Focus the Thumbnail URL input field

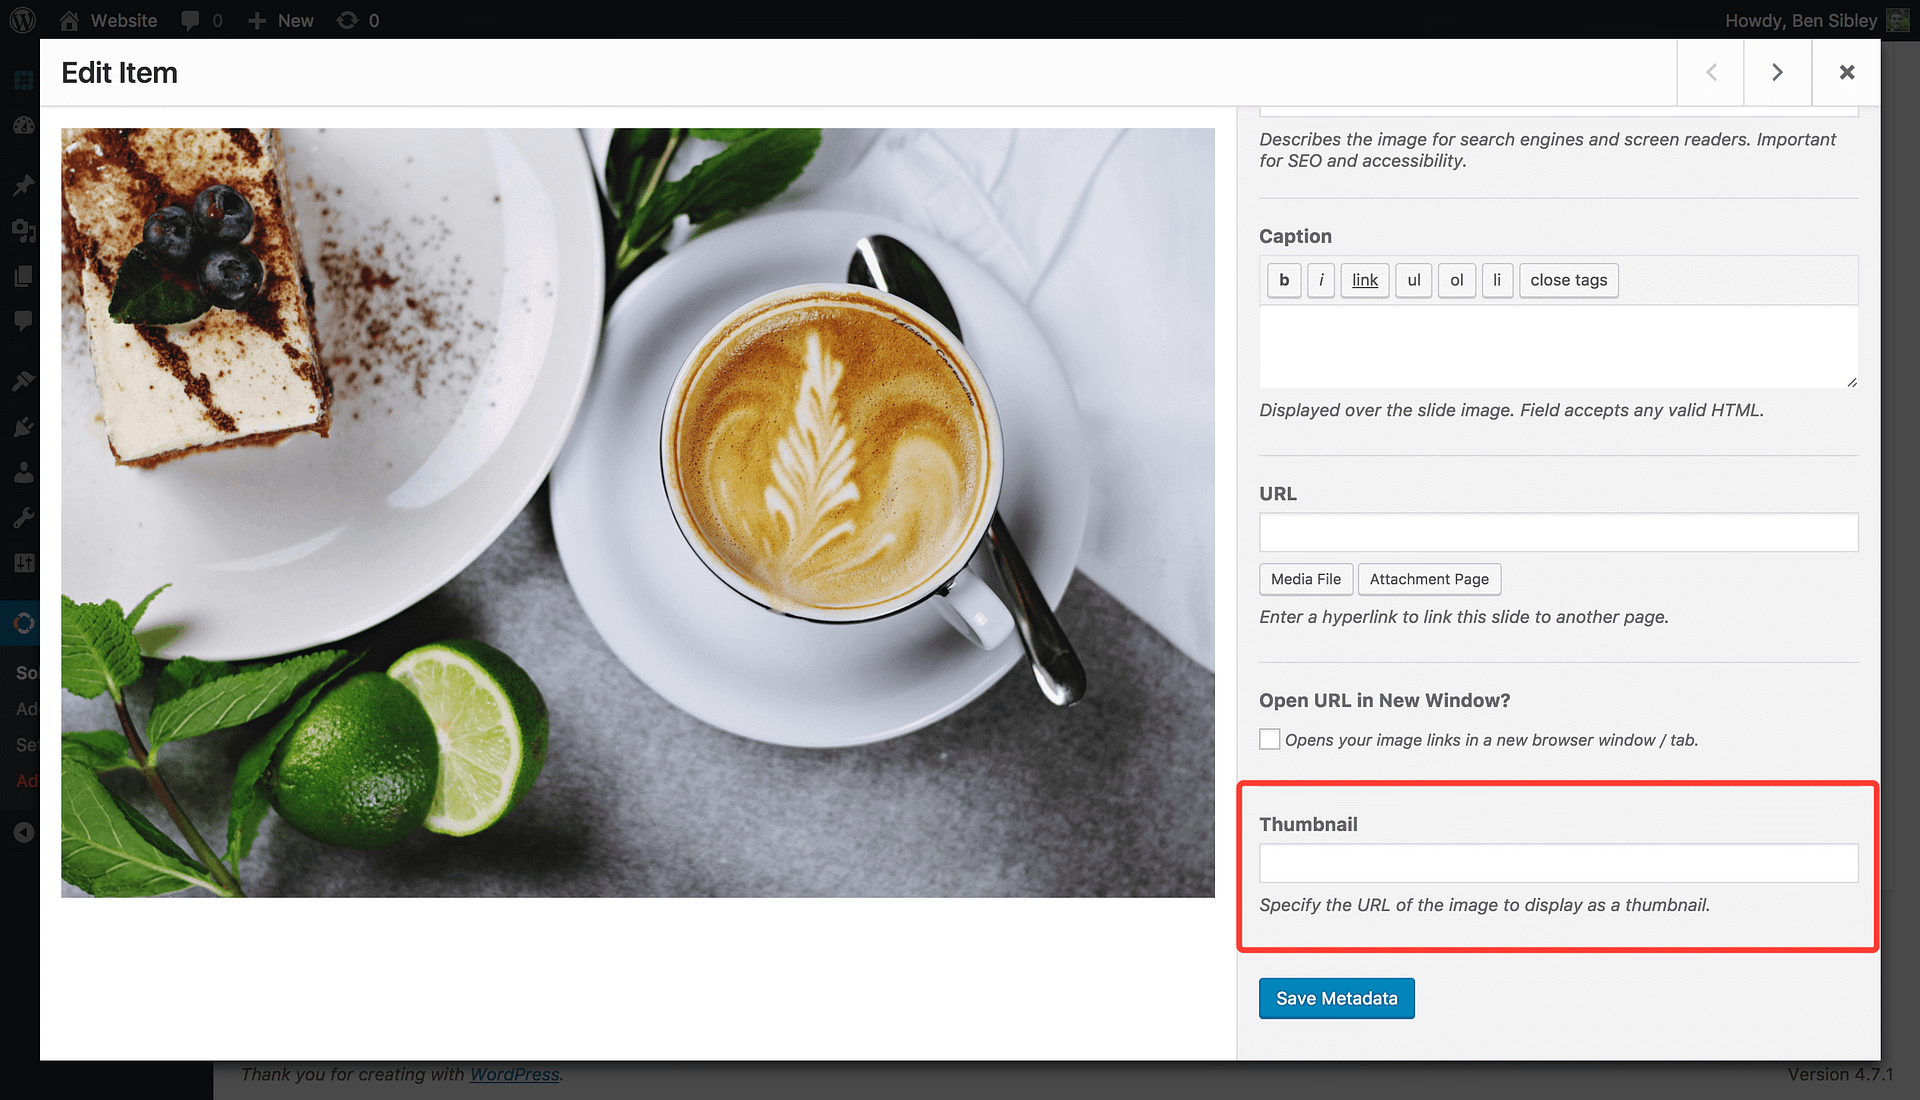(x=1558, y=863)
